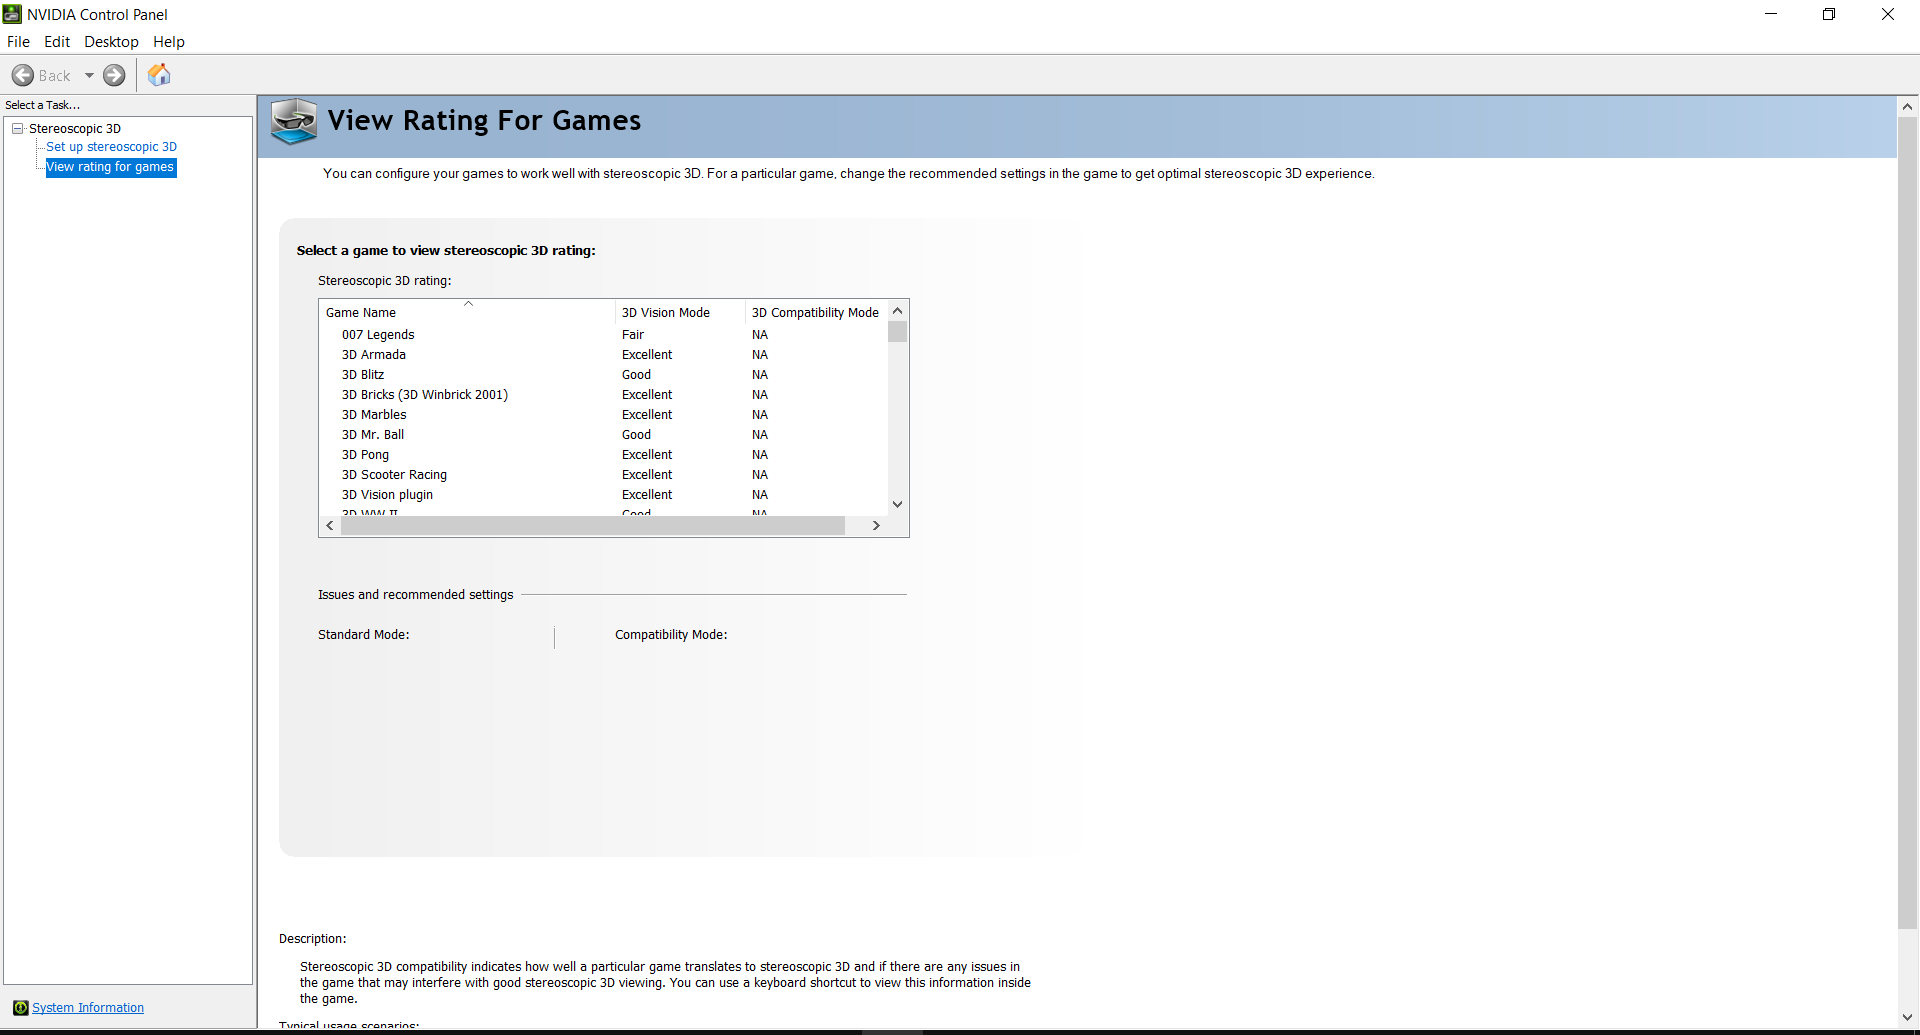Open Set up stereoscopic 3D task

tap(111, 146)
